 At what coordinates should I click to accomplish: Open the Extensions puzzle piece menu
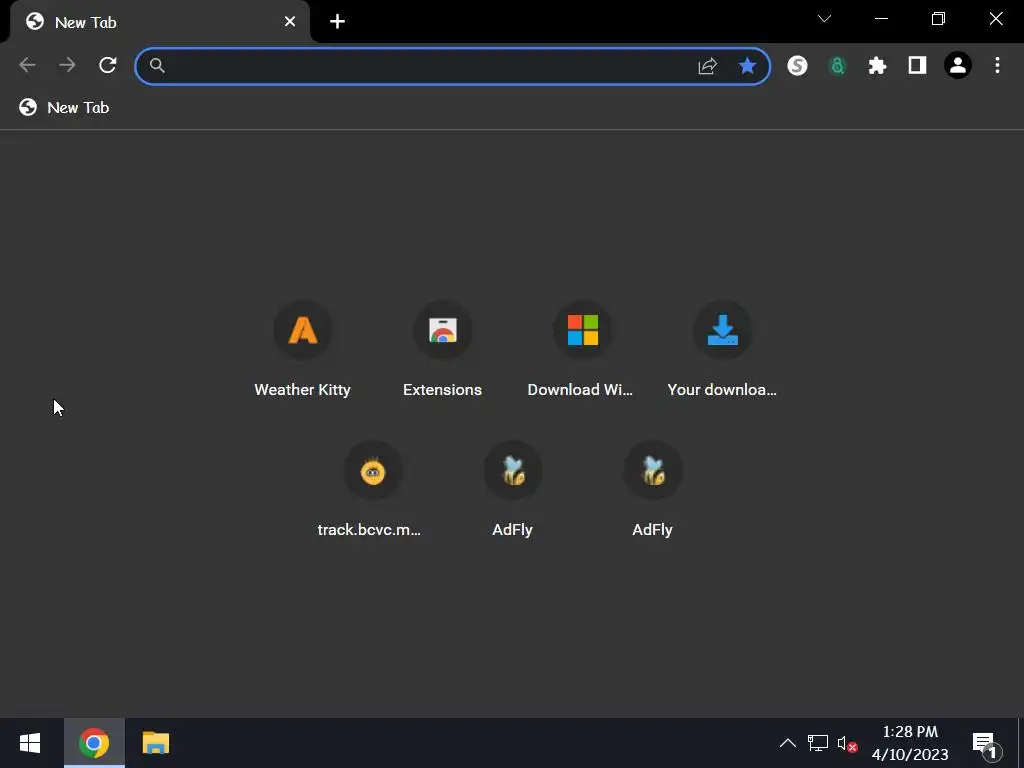pos(877,65)
